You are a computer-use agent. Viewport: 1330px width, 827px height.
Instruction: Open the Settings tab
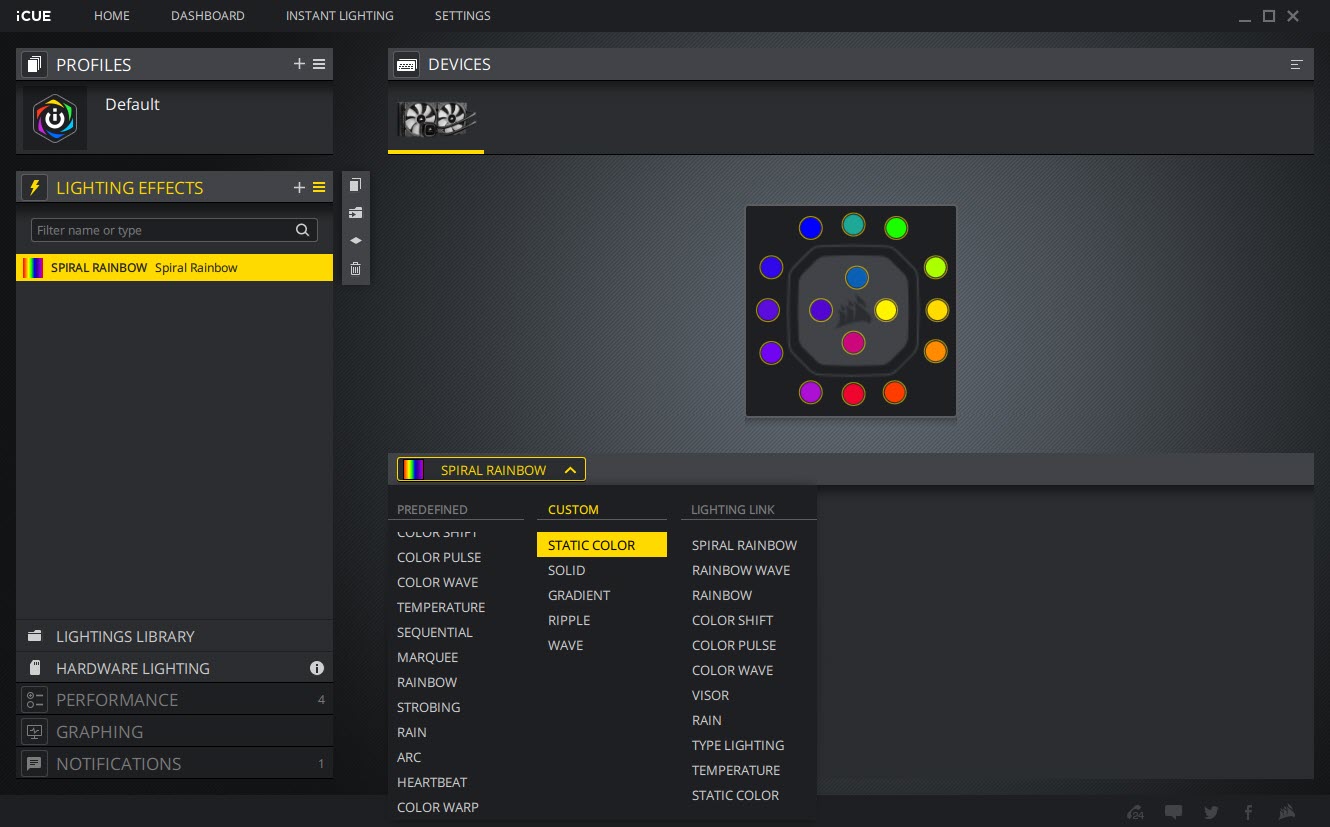pos(463,16)
